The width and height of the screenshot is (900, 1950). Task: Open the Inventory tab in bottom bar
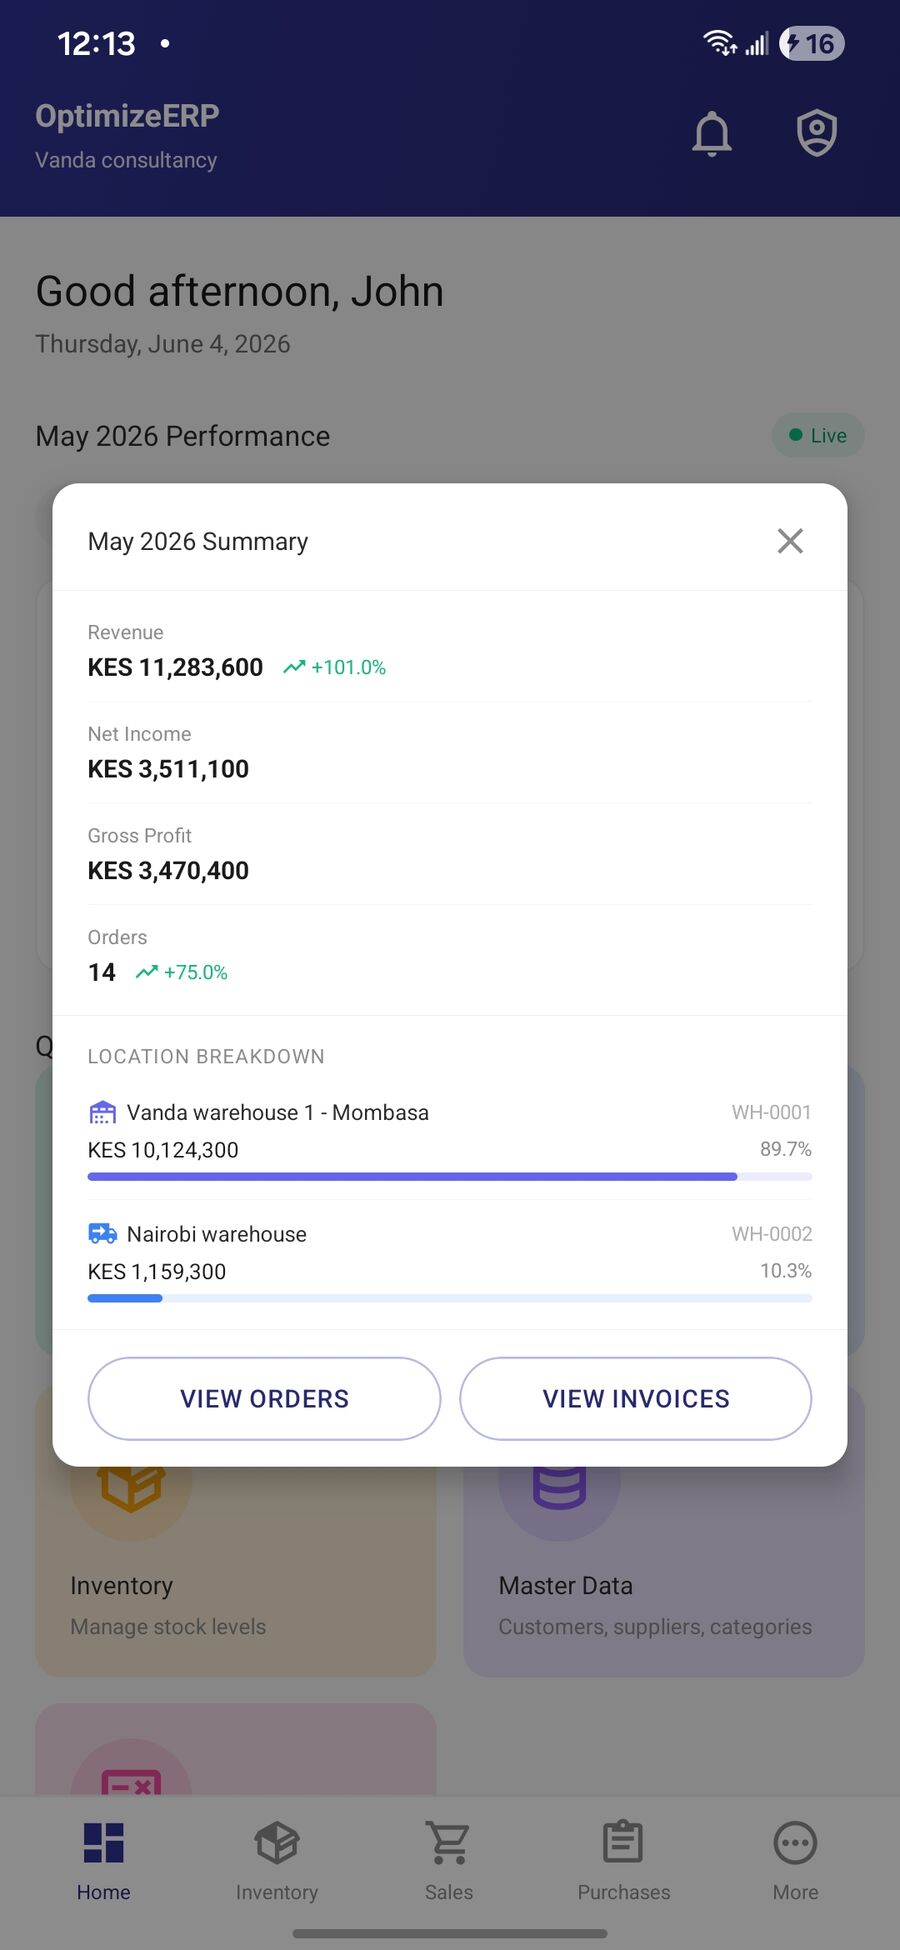tap(277, 1862)
